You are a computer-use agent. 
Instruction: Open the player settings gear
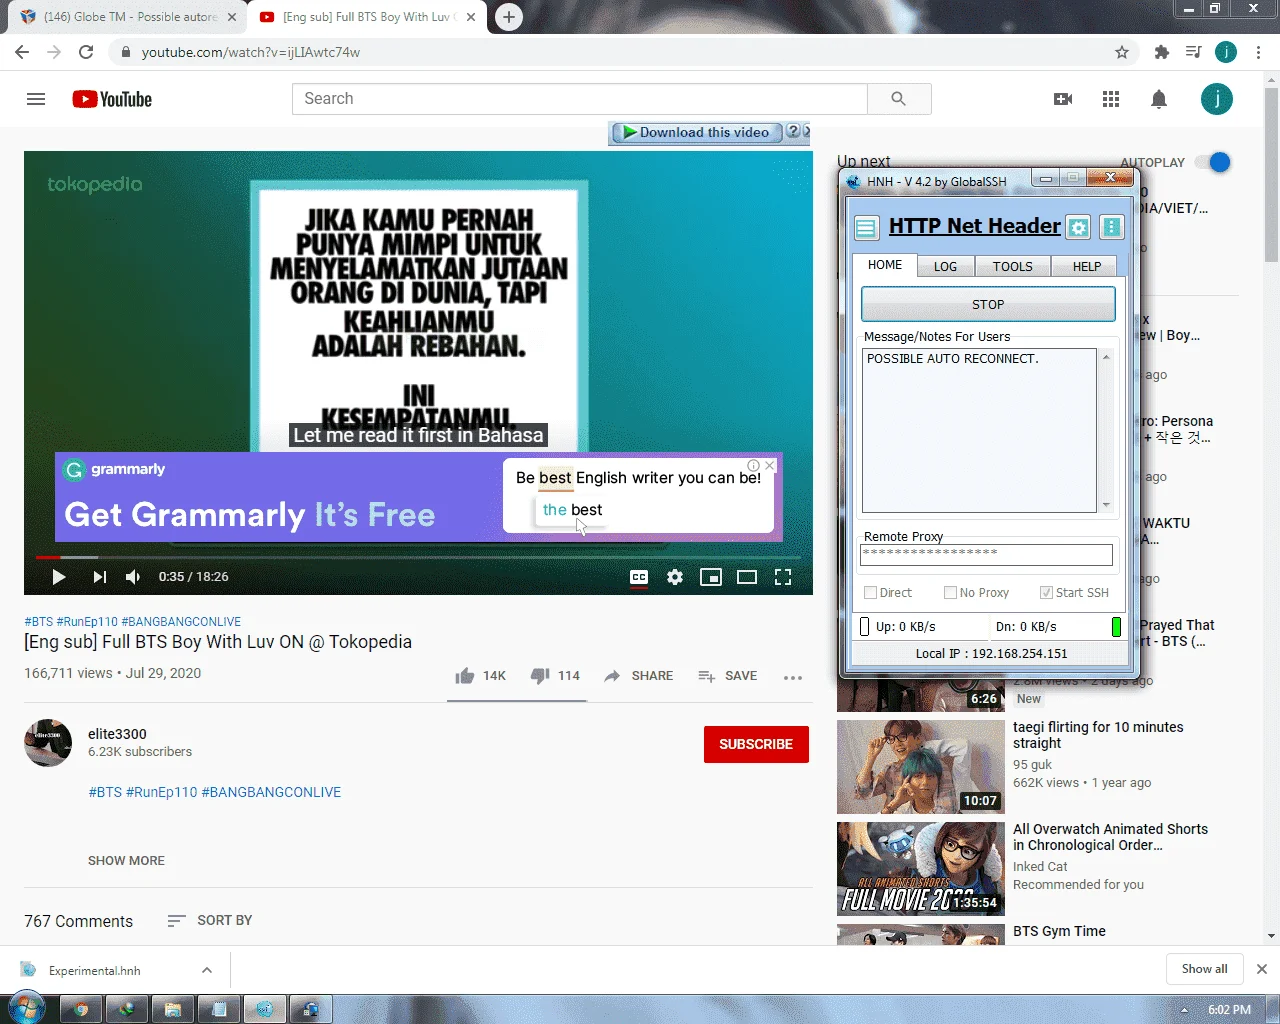click(x=675, y=577)
